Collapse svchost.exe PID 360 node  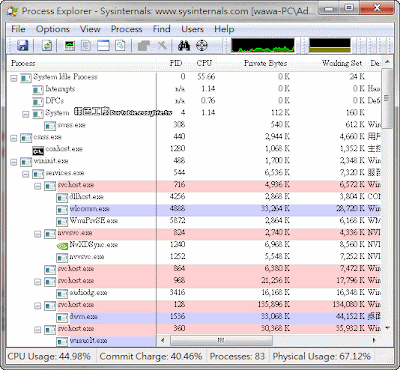(x=38, y=330)
